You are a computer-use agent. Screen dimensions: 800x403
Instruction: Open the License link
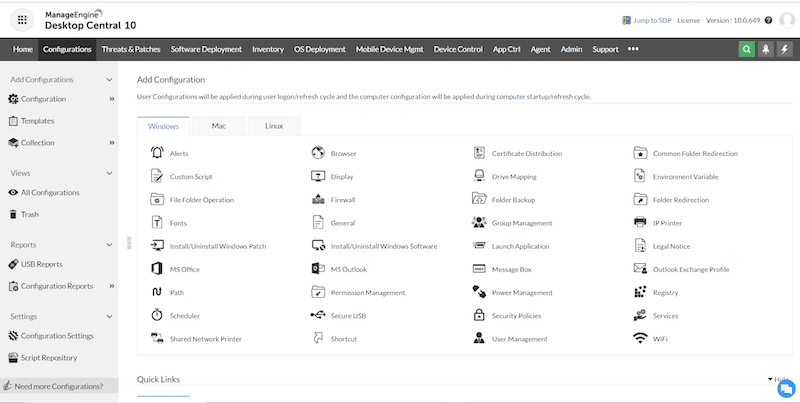tap(688, 20)
